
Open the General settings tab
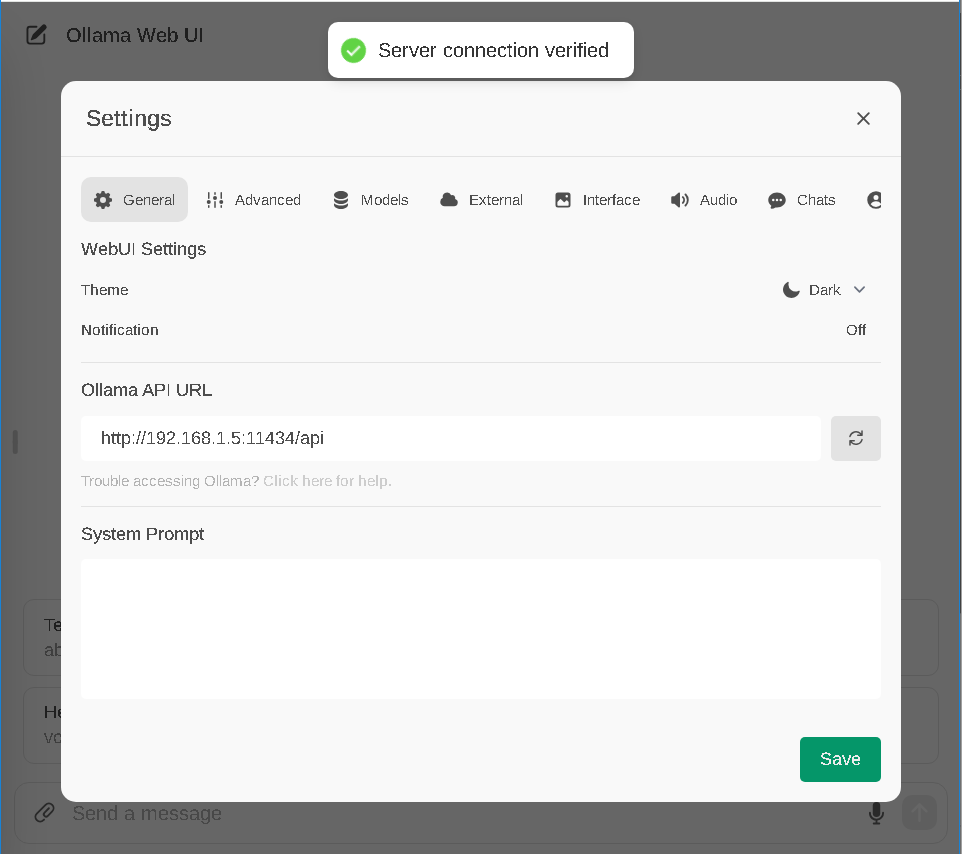click(134, 199)
